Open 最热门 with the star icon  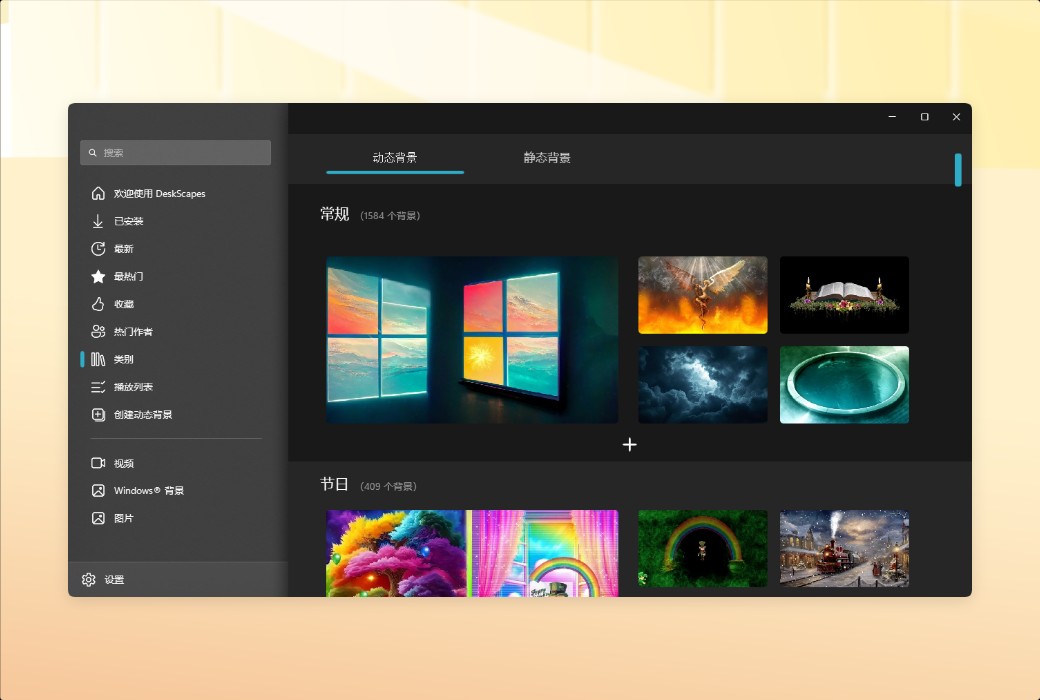coord(128,276)
